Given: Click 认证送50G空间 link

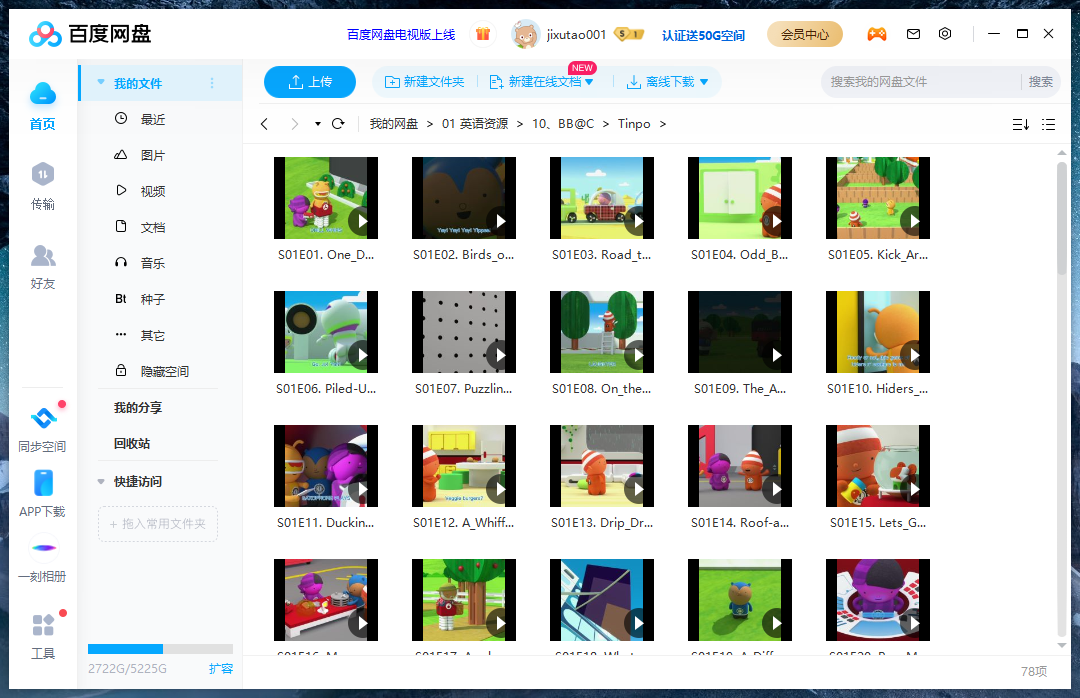Looking at the screenshot, I should point(703,35).
